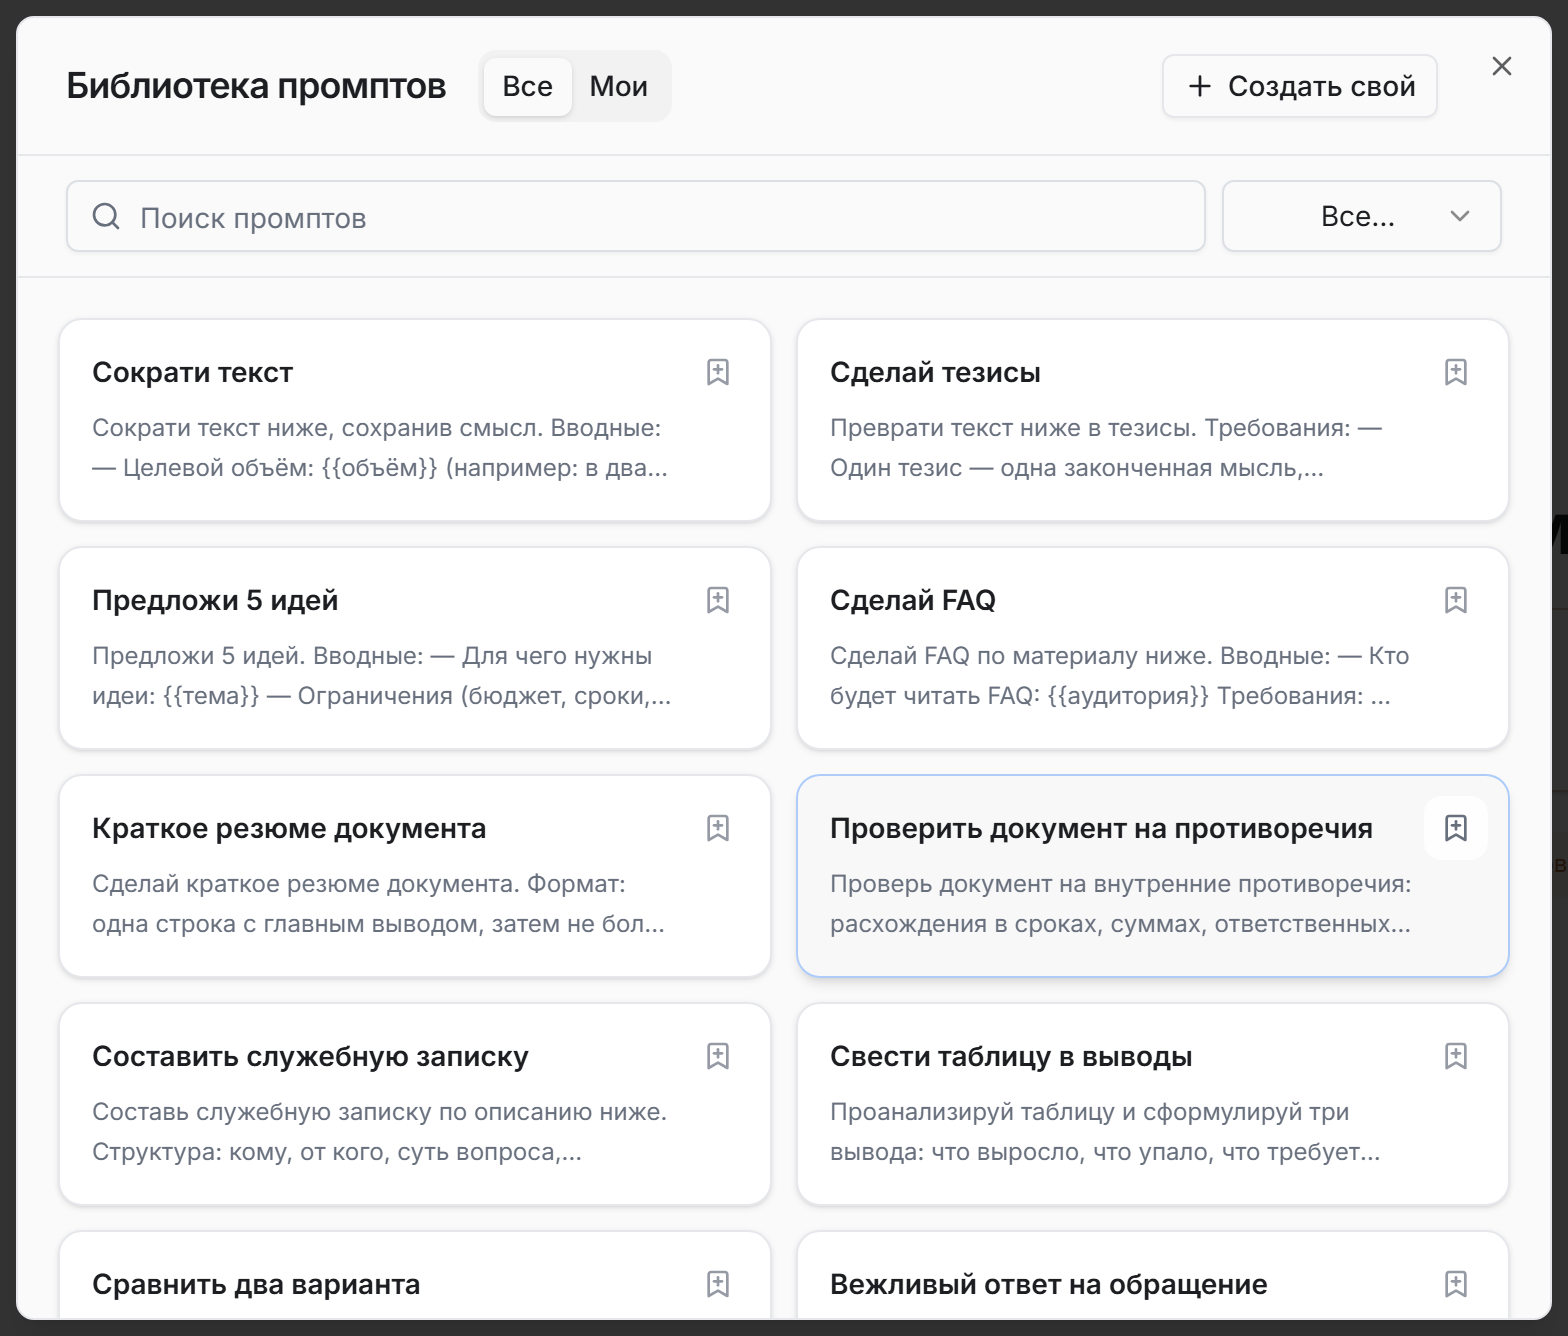The image size is (1568, 1336).
Task: Open the "Сделай тезисы" prompt card
Action: pos(1153,420)
